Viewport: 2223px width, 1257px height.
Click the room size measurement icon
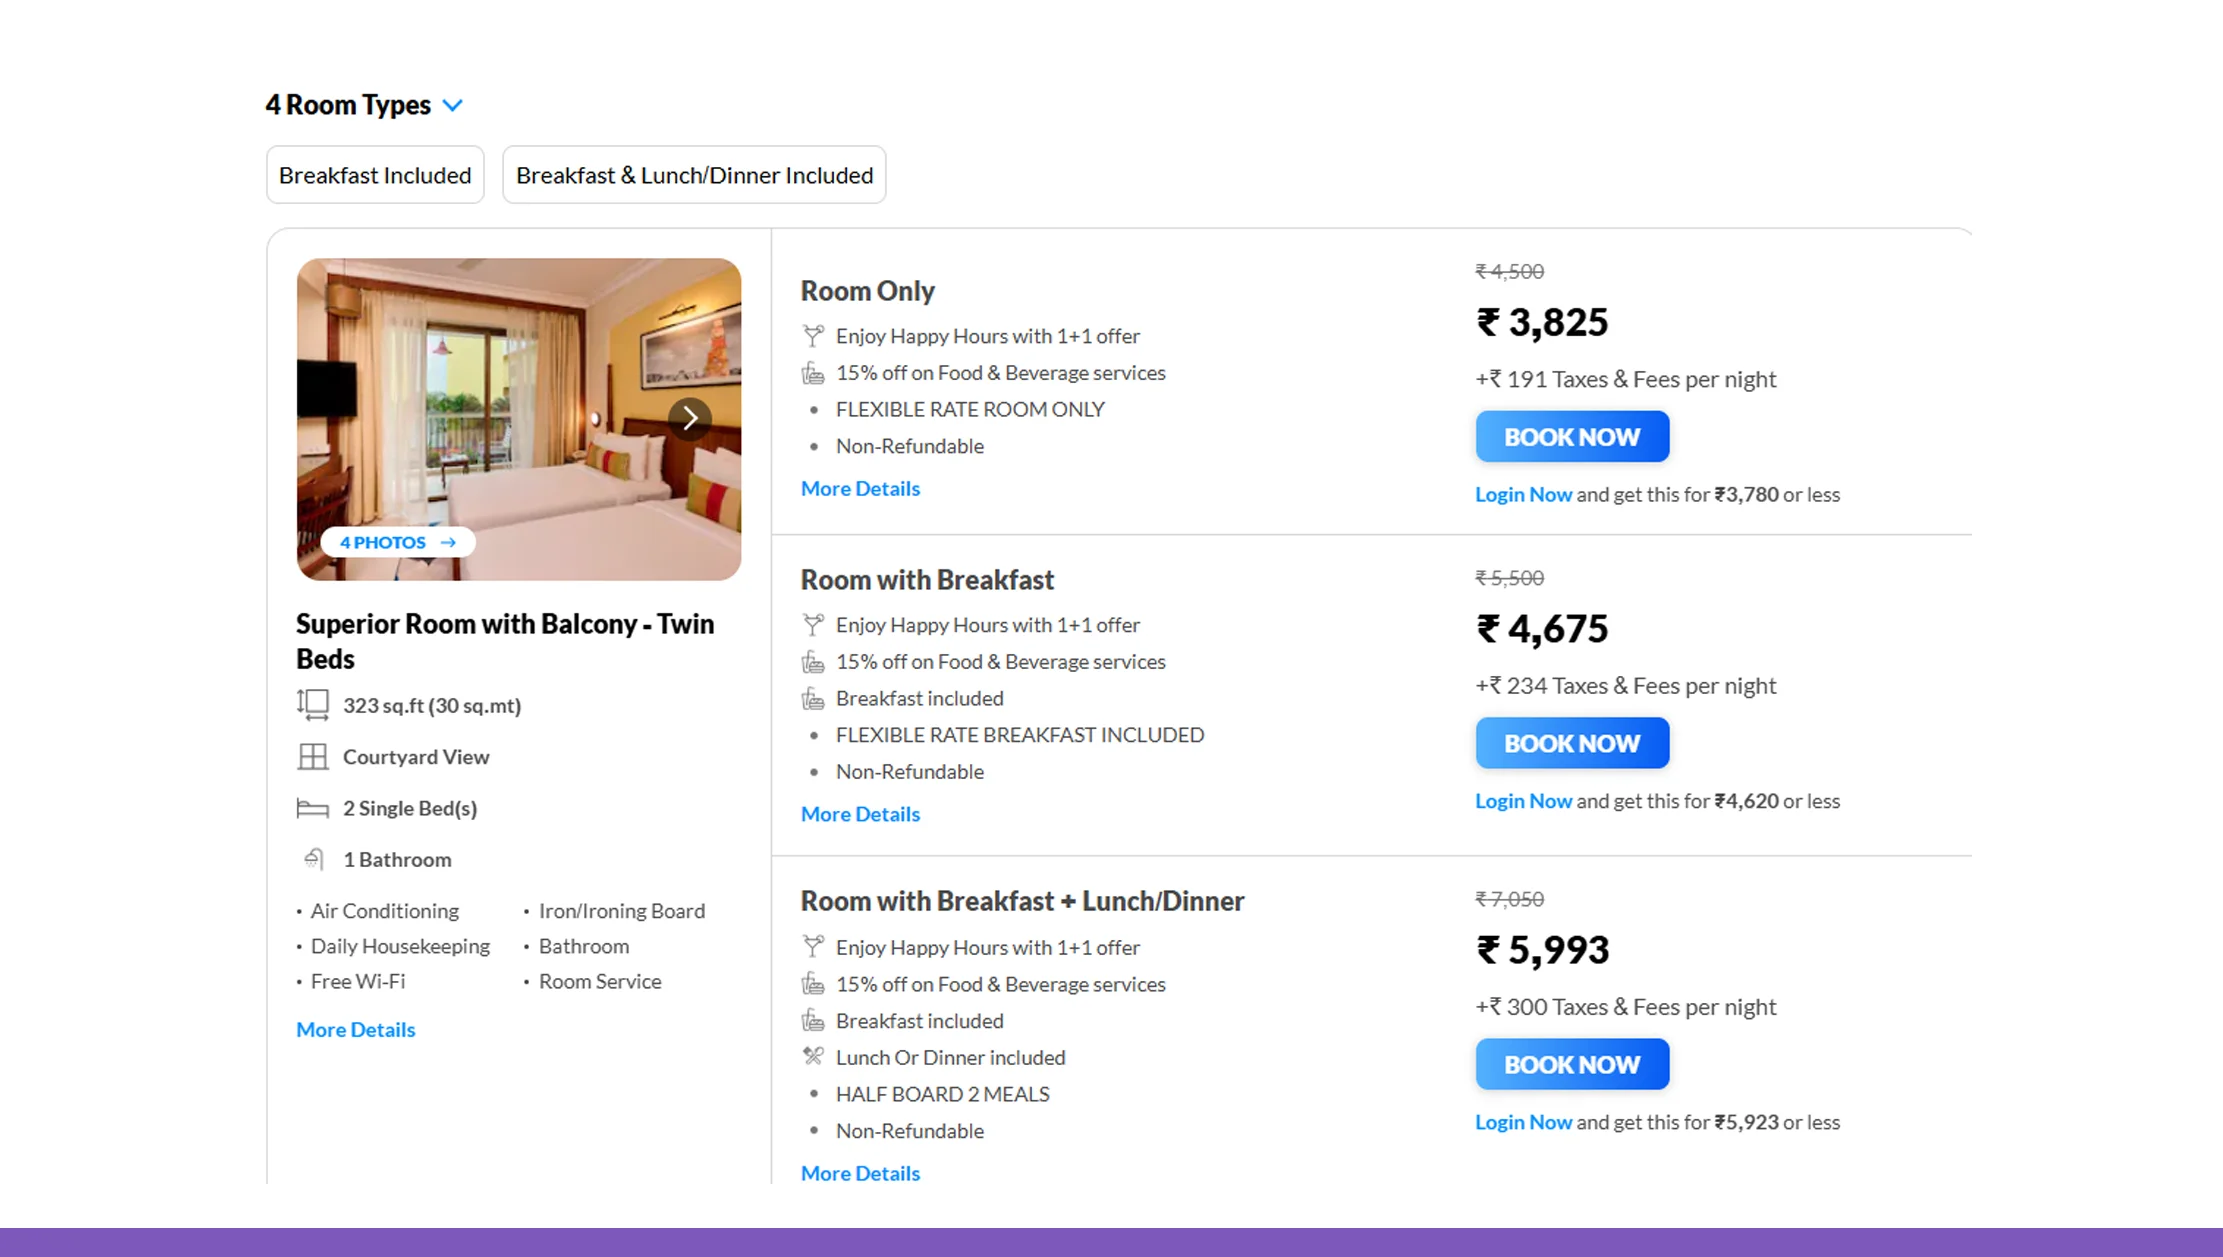point(313,704)
